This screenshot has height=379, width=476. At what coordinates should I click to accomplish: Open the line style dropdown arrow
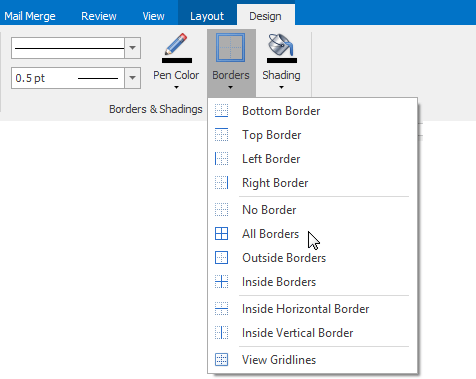(132, 48)
